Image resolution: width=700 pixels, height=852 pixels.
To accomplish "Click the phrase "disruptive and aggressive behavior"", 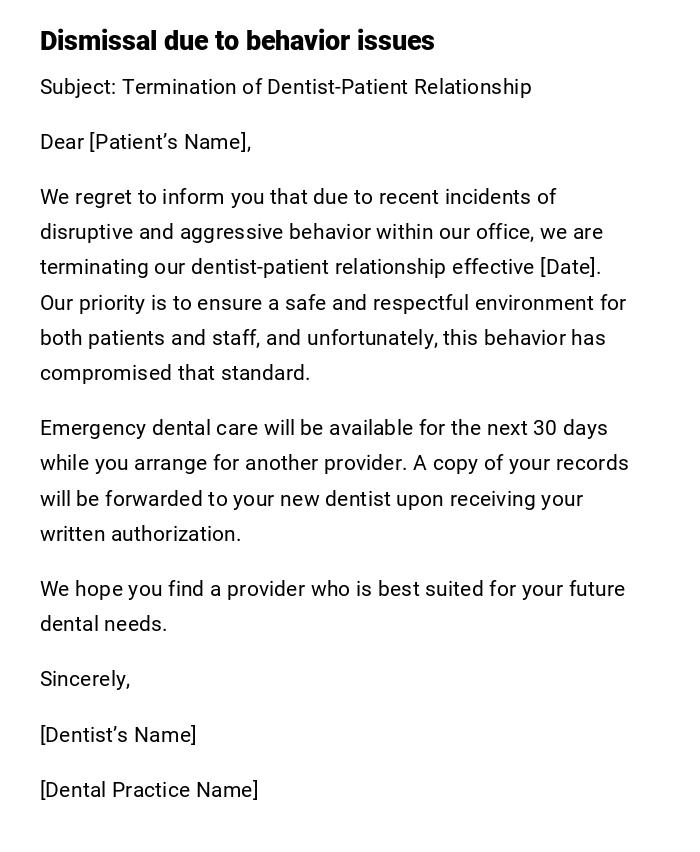I will point(211,232).
